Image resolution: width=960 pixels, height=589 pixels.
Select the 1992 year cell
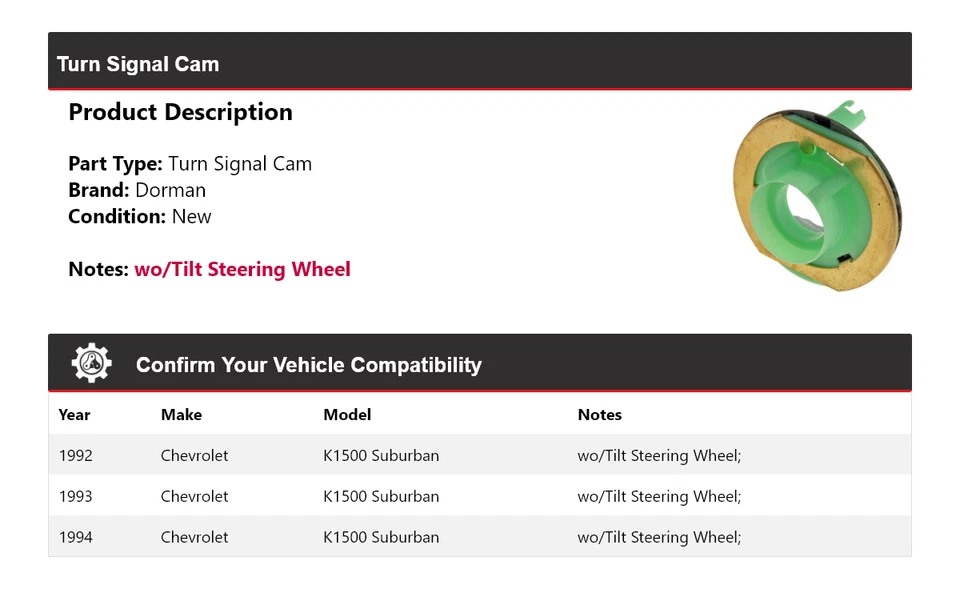coord(75,456)
